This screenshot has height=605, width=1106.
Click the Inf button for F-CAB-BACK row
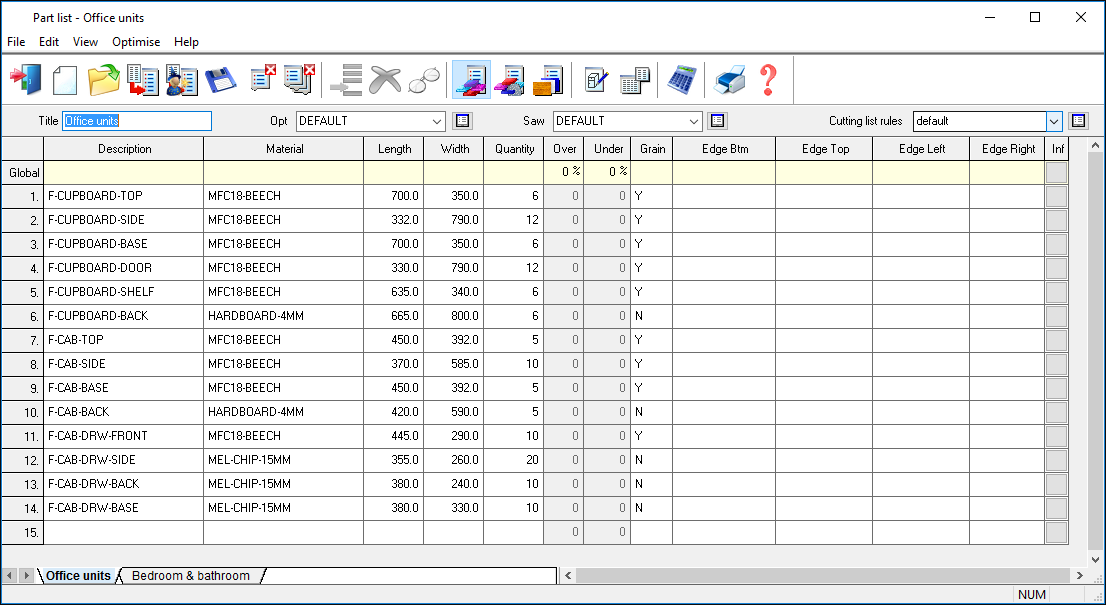point(1056,412)
